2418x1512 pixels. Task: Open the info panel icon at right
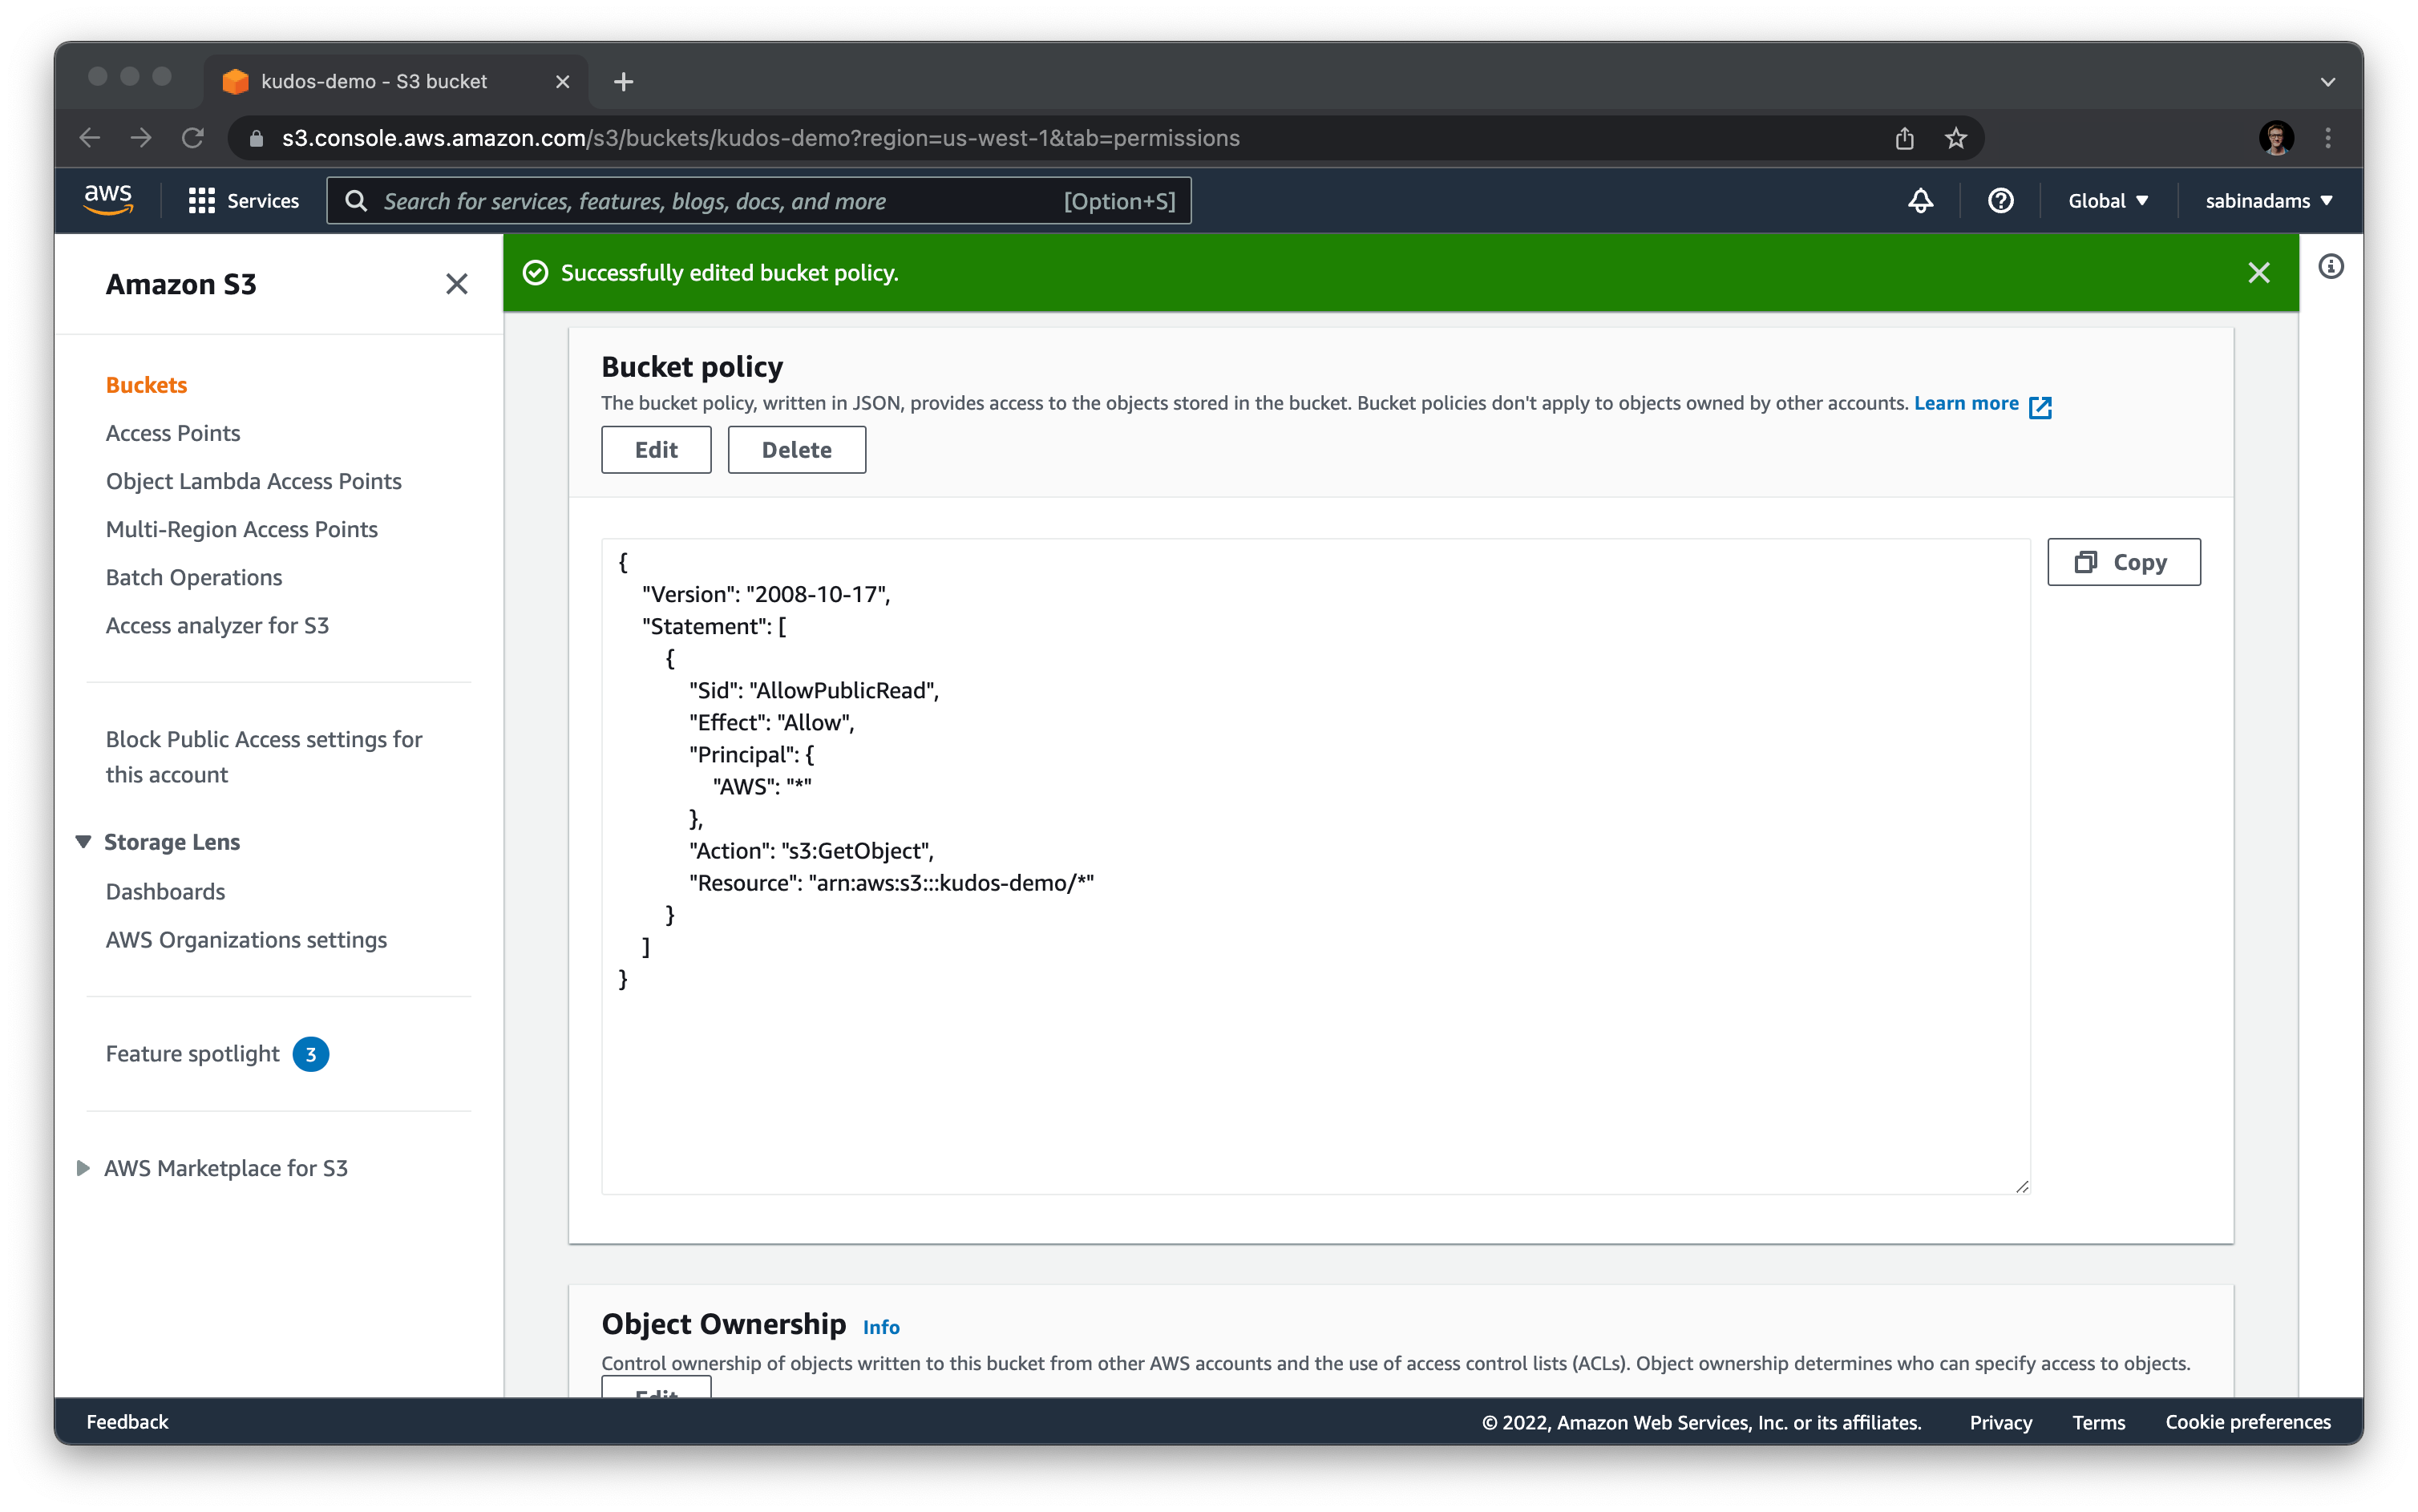tap(2330, 267)
